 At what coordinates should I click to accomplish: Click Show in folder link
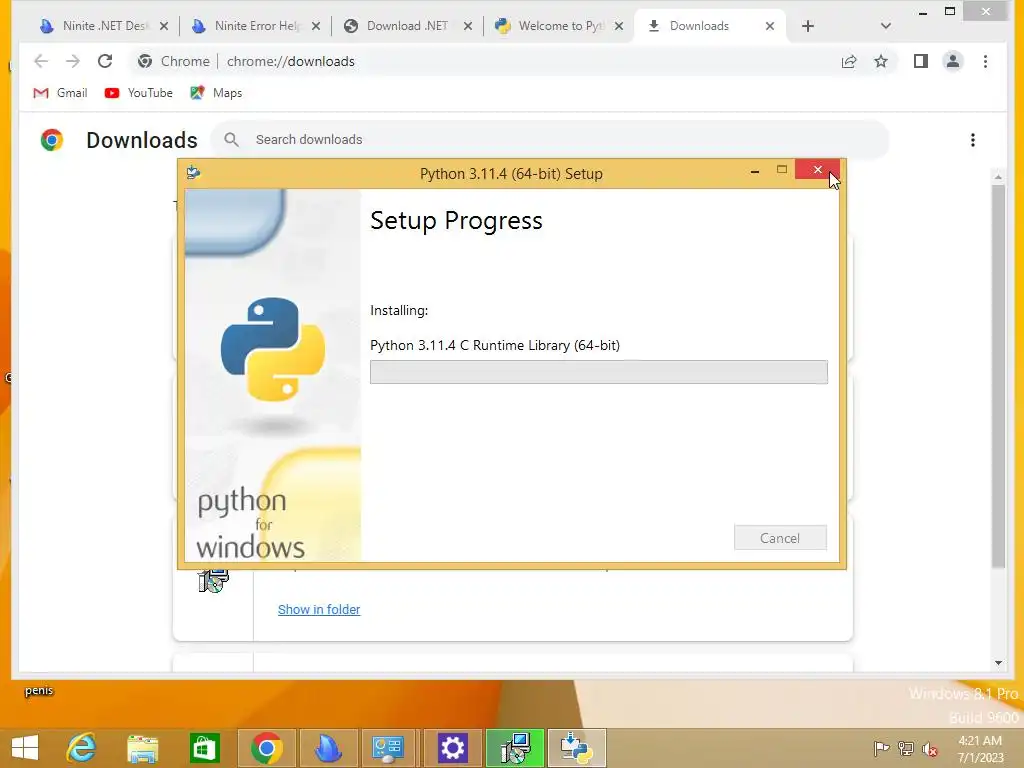(319, 609)
